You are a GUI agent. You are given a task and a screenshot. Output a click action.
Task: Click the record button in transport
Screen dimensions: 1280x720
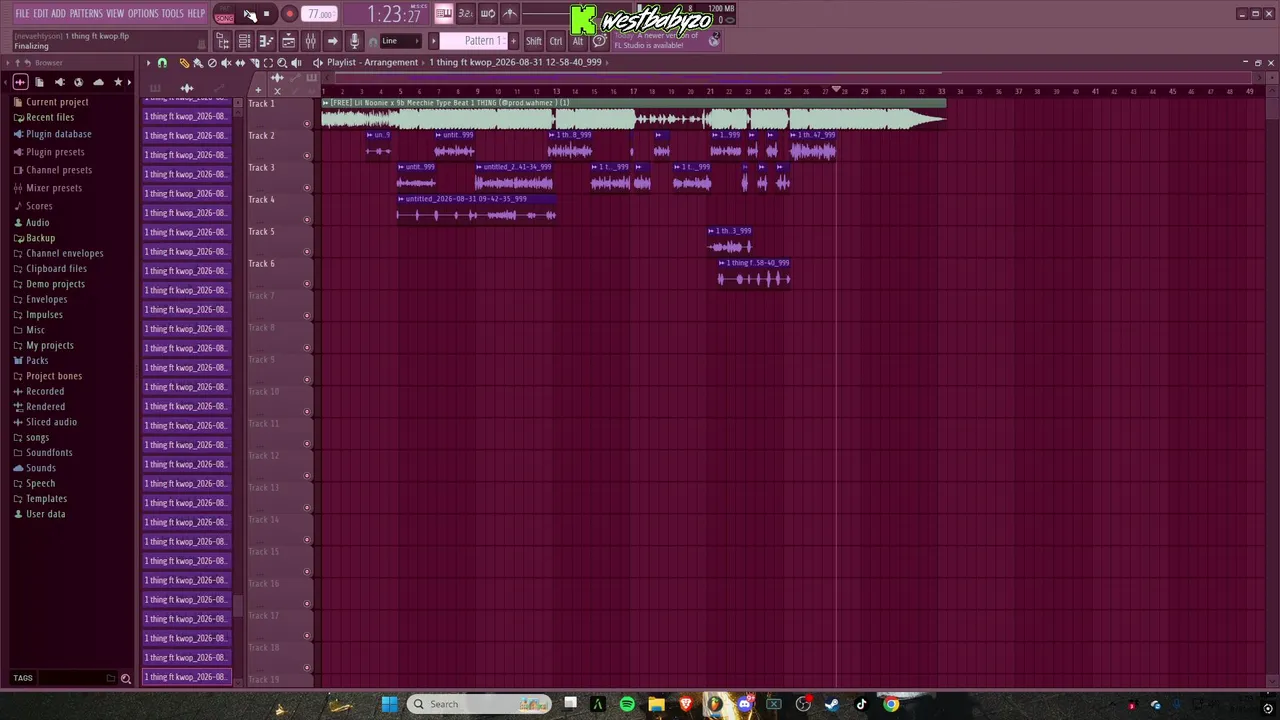point(289,14)
